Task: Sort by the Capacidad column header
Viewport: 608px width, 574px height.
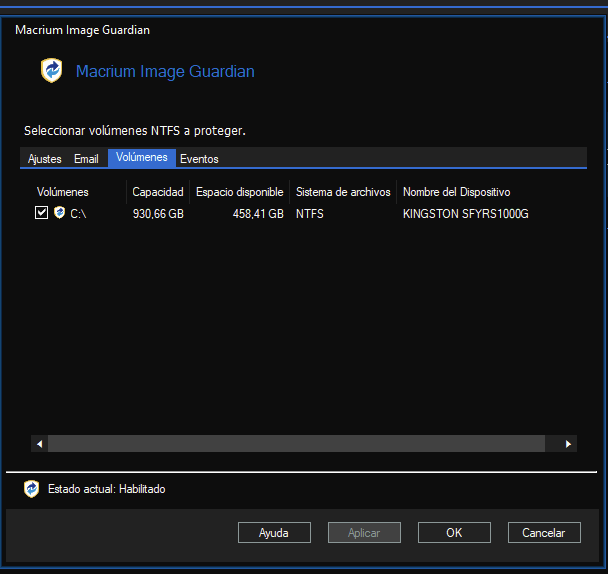Action: pos(158,192)
